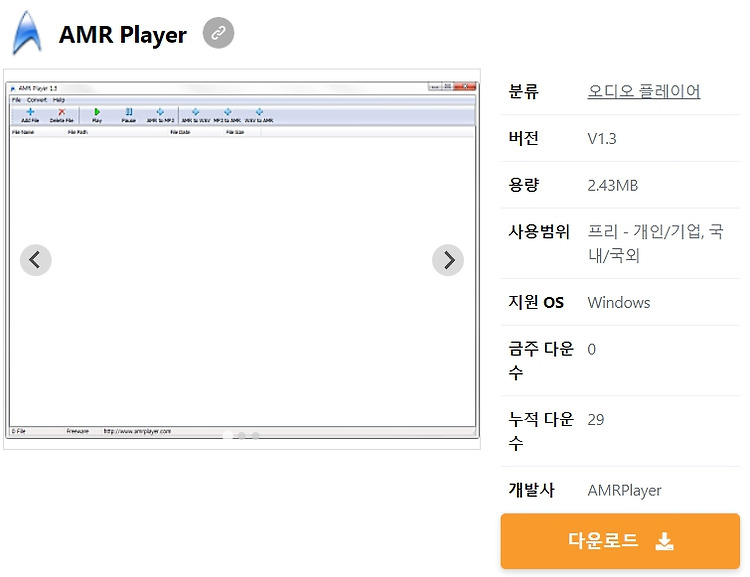Viewport: 750px width, 577px height.
Task: Click the version value V1.3
Action: click(x=602, y=139)
